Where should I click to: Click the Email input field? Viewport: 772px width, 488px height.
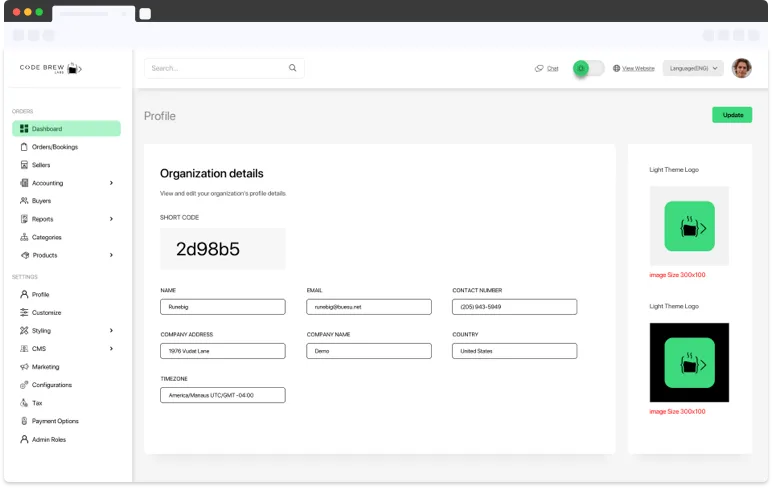click(x=369, y=307)
